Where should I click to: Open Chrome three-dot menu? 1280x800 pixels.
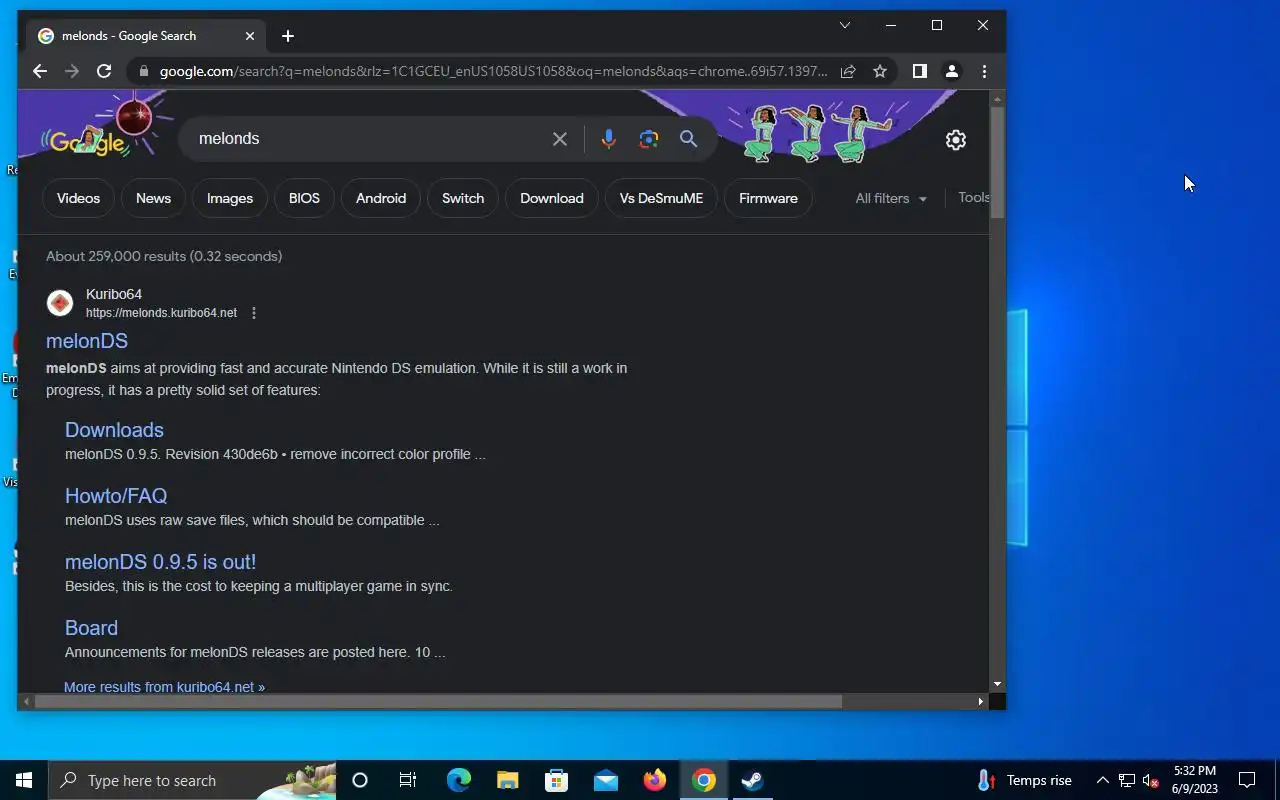pyautogui.click(x=984, y=71)
